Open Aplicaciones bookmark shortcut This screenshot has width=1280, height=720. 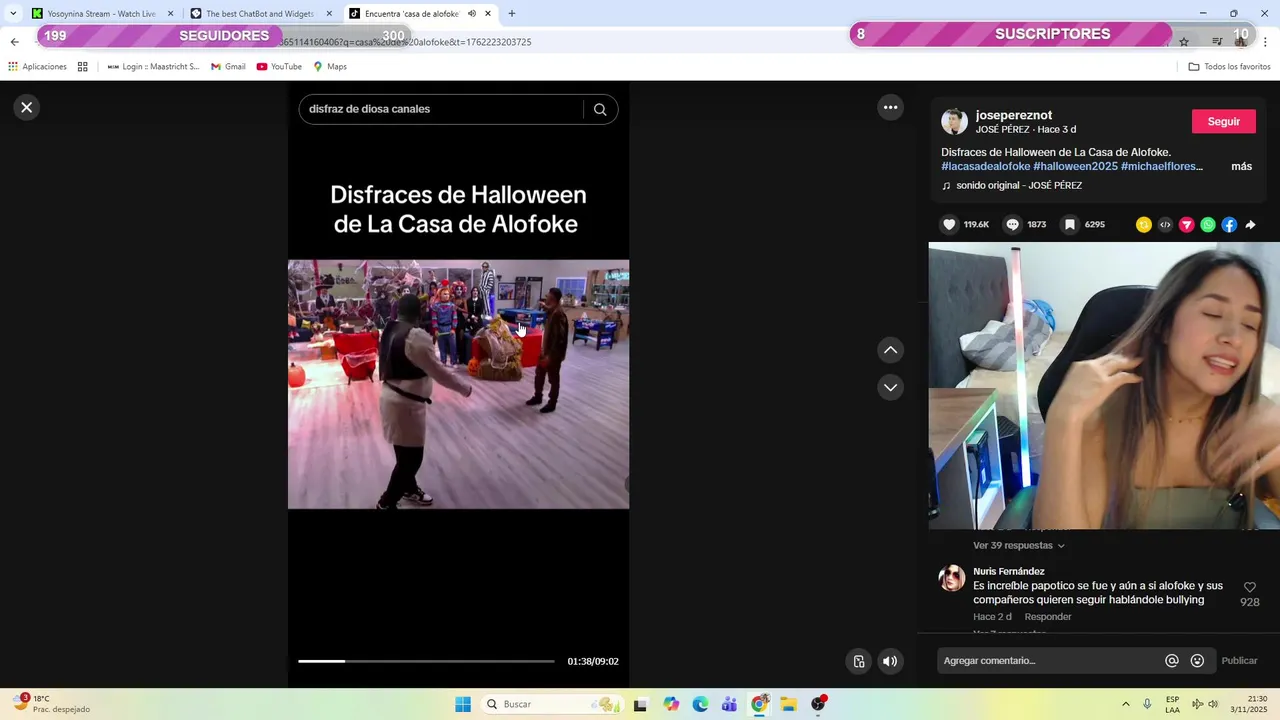pos(37,67)
